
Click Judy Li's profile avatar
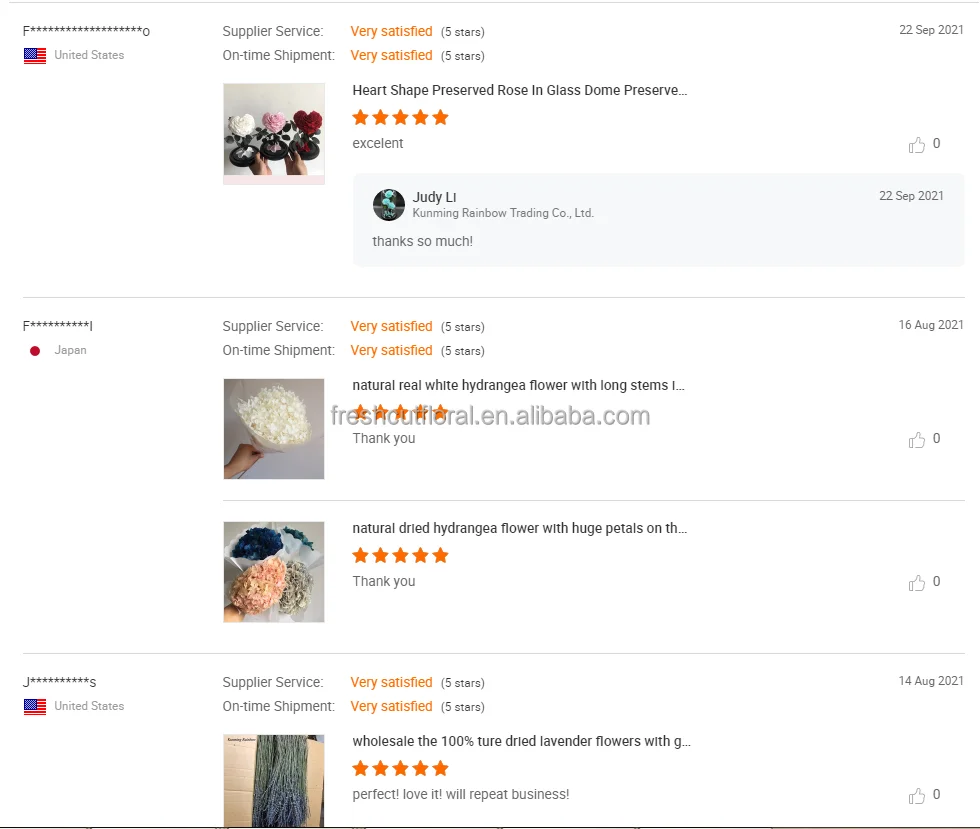[x=389, y=205]
